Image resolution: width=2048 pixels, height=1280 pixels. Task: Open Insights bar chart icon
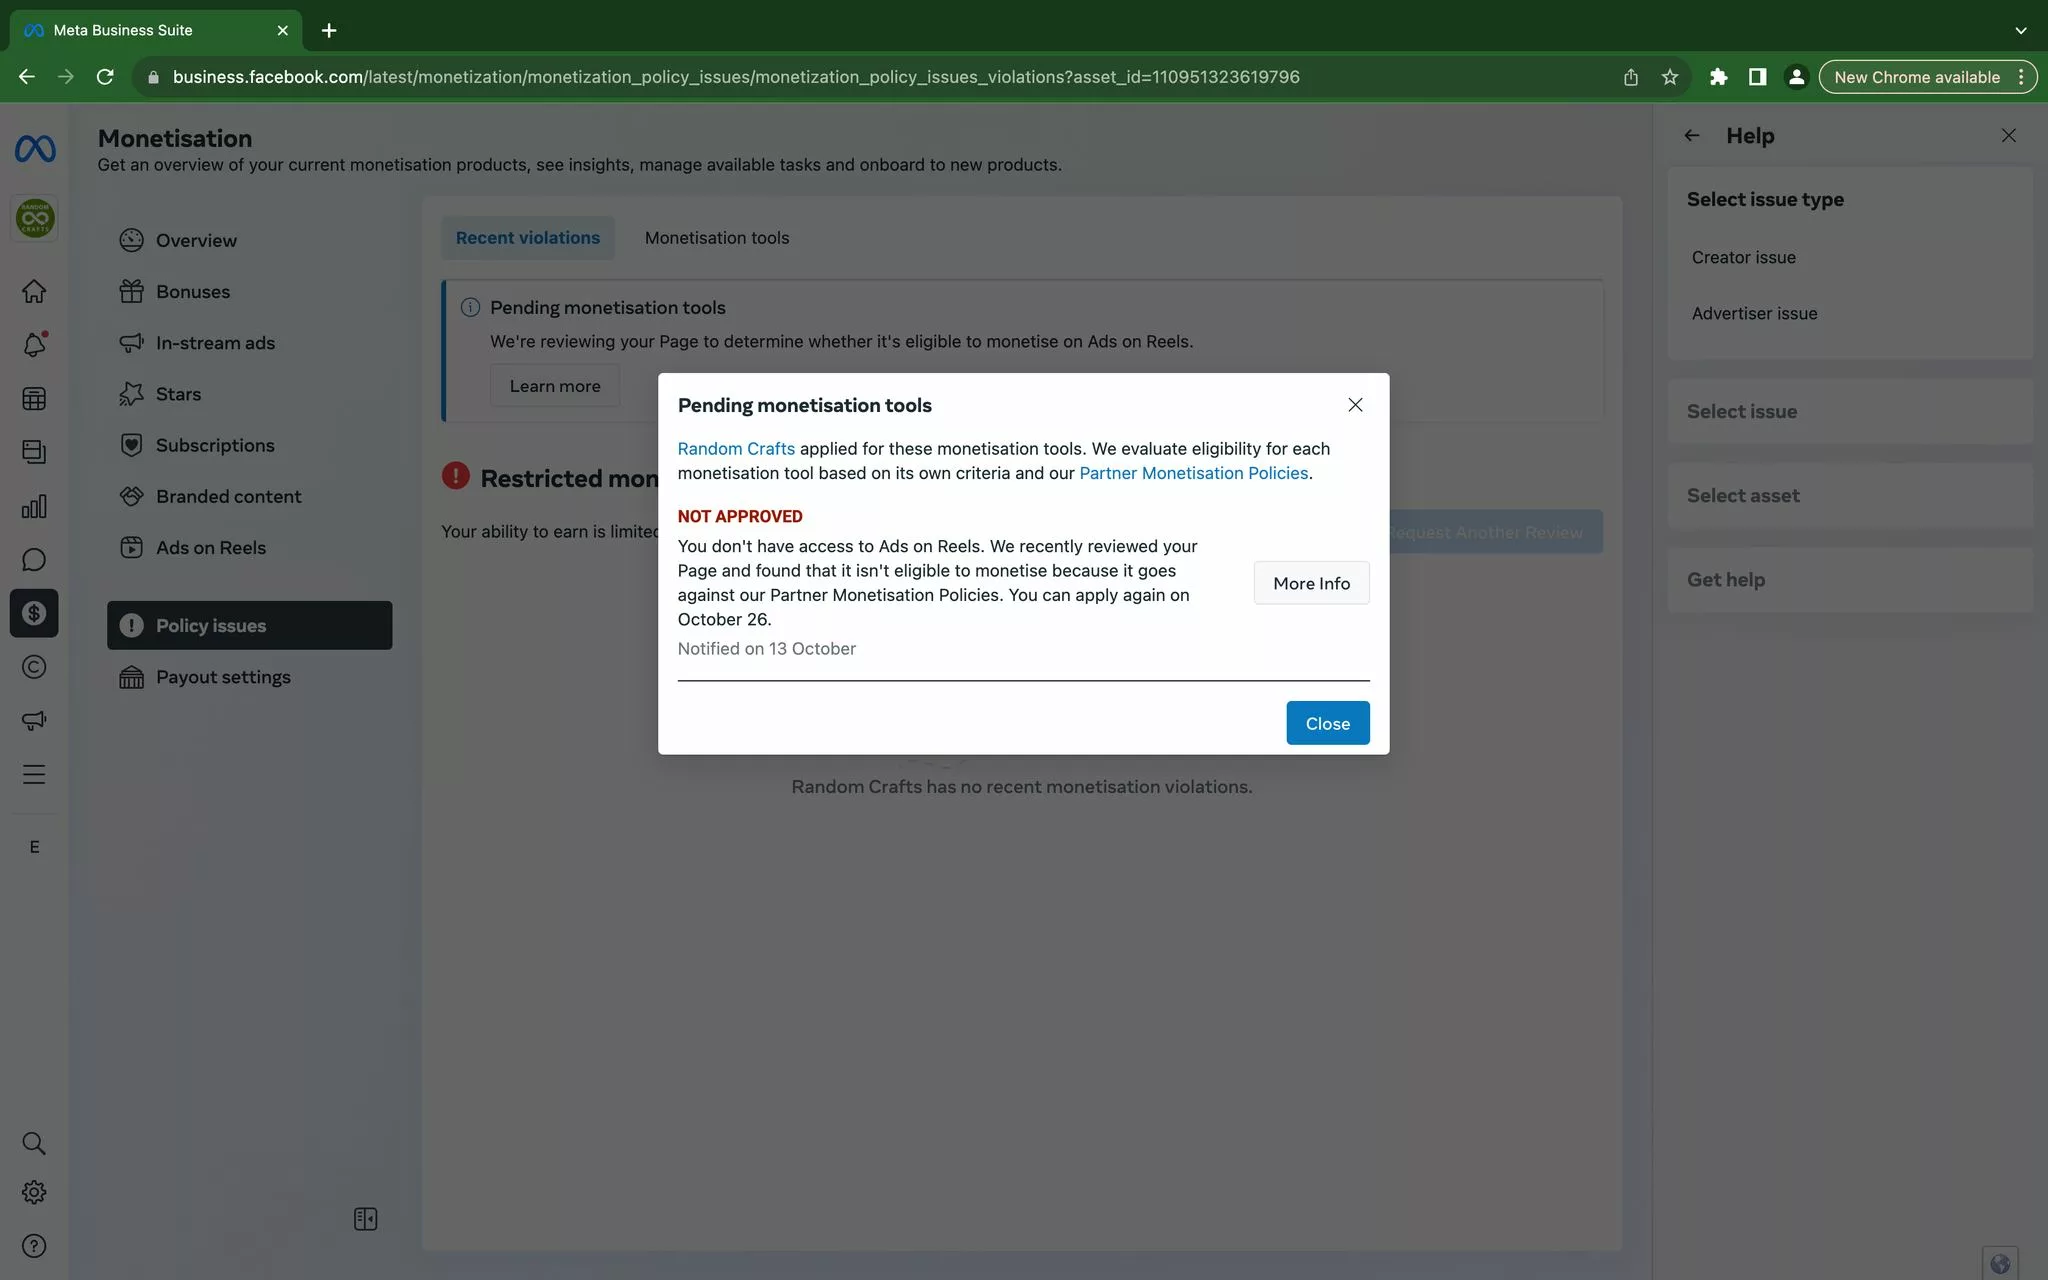pyautogui.click(x=34, y=506)
